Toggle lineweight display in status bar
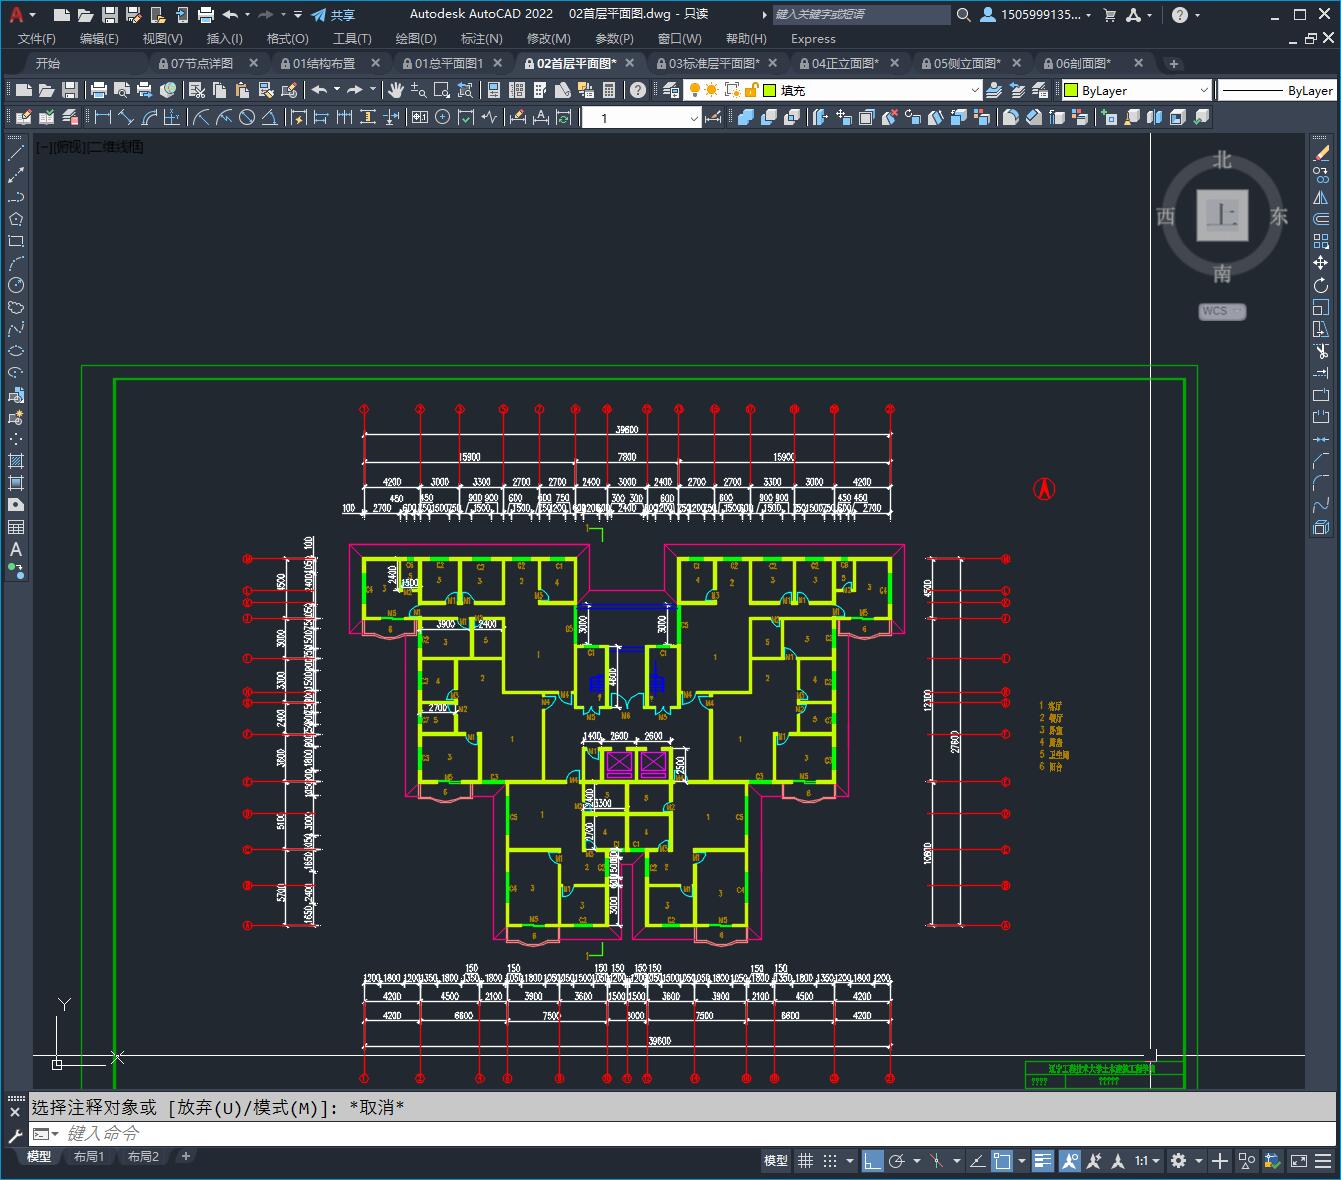This screenshot has height=1180, width=1341. click(x=1043, y=1161)
